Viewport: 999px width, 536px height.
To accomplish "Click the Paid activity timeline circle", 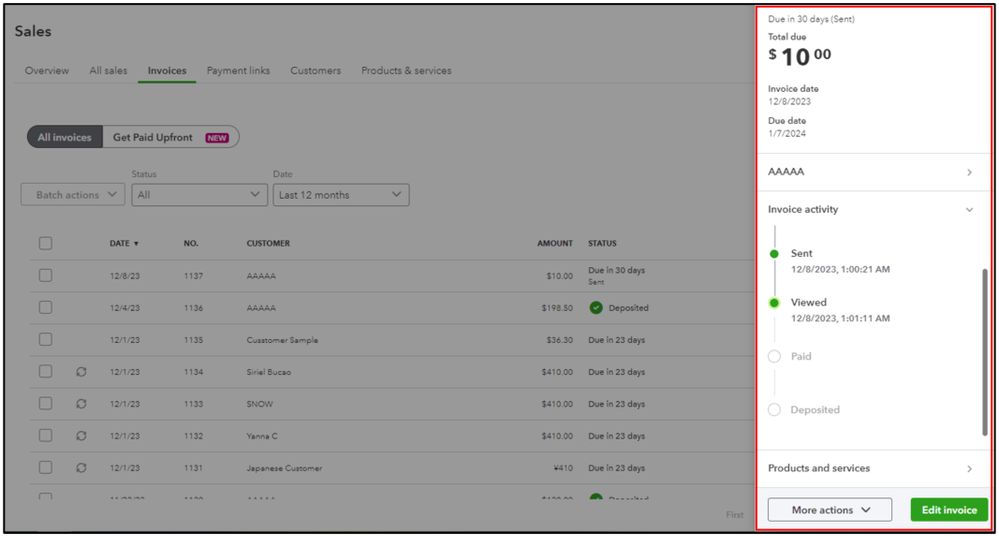I will tap(774, 356).
